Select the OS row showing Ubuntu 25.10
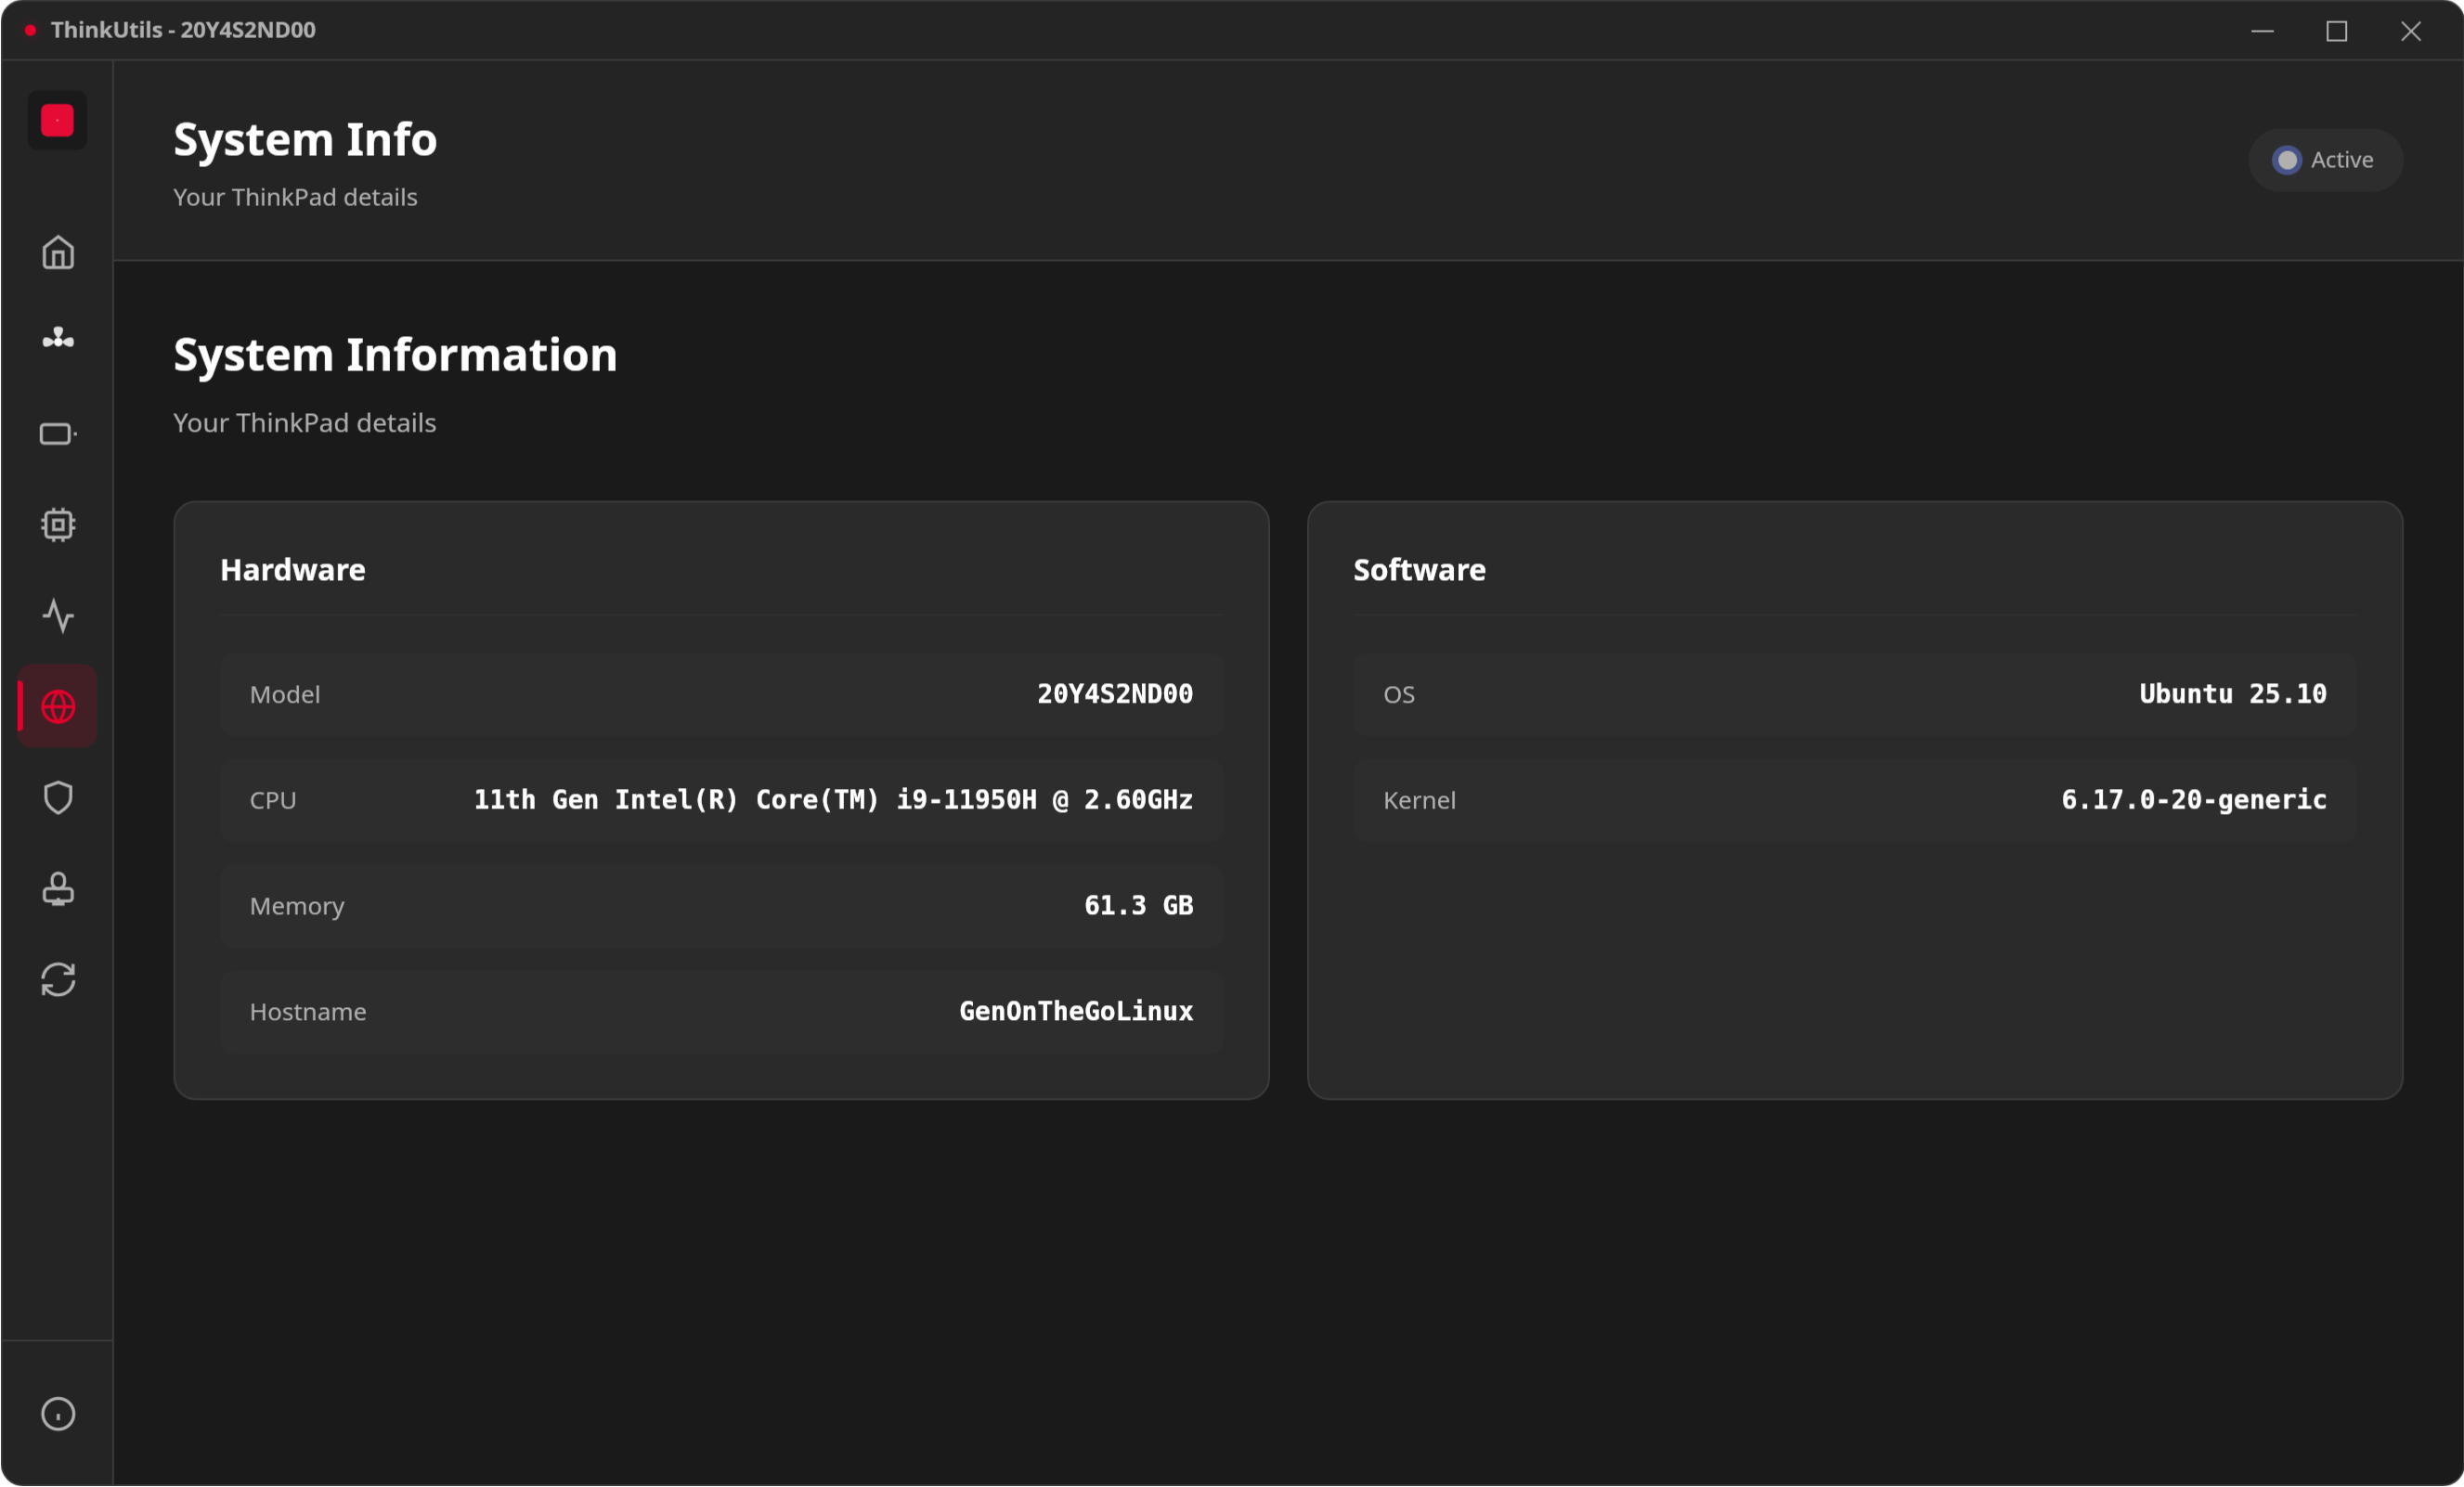The image size is (2464, 1487). point(1855,694)
